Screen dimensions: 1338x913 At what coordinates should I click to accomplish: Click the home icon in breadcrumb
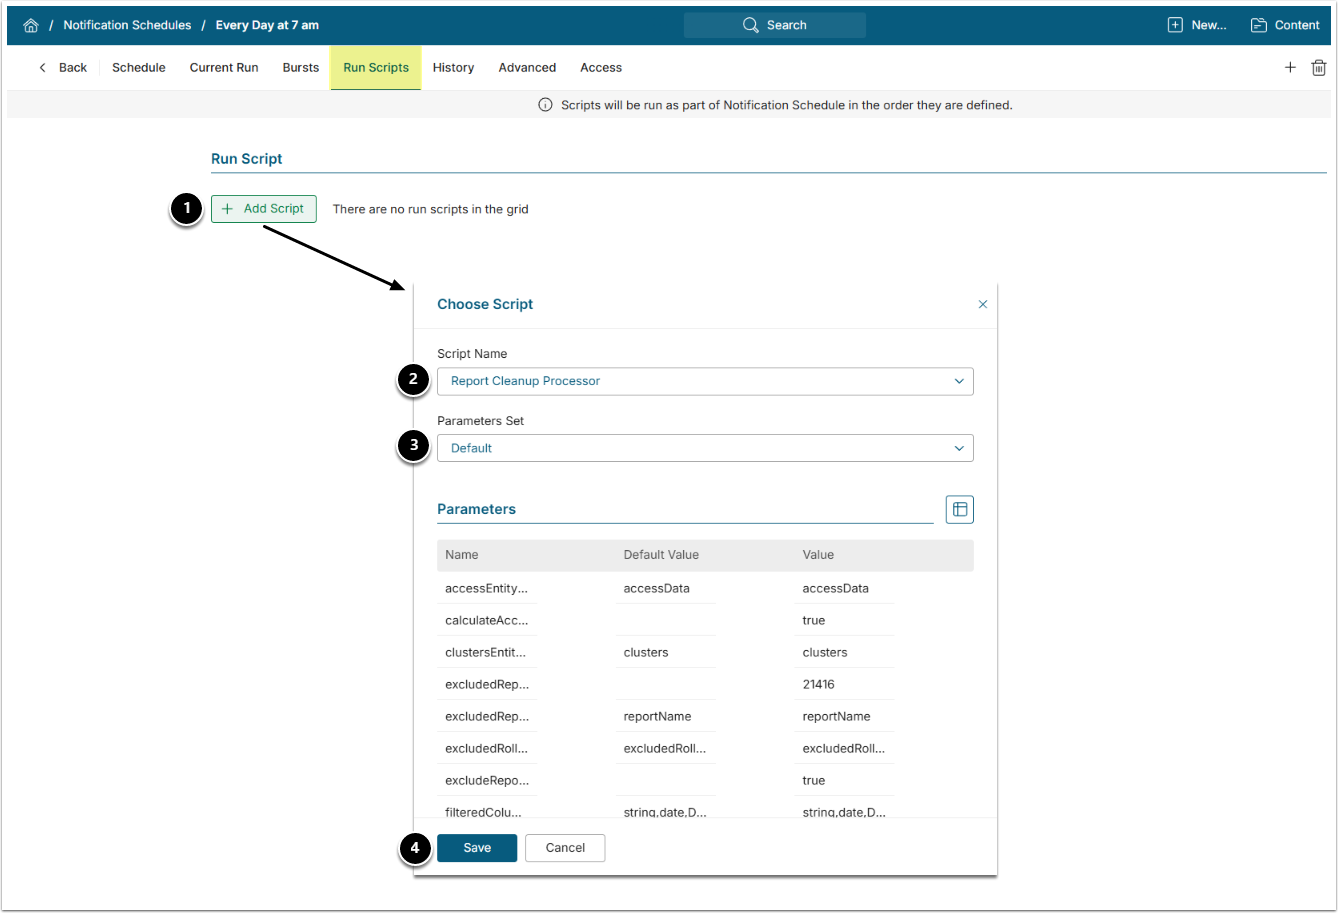pos(31,25)
